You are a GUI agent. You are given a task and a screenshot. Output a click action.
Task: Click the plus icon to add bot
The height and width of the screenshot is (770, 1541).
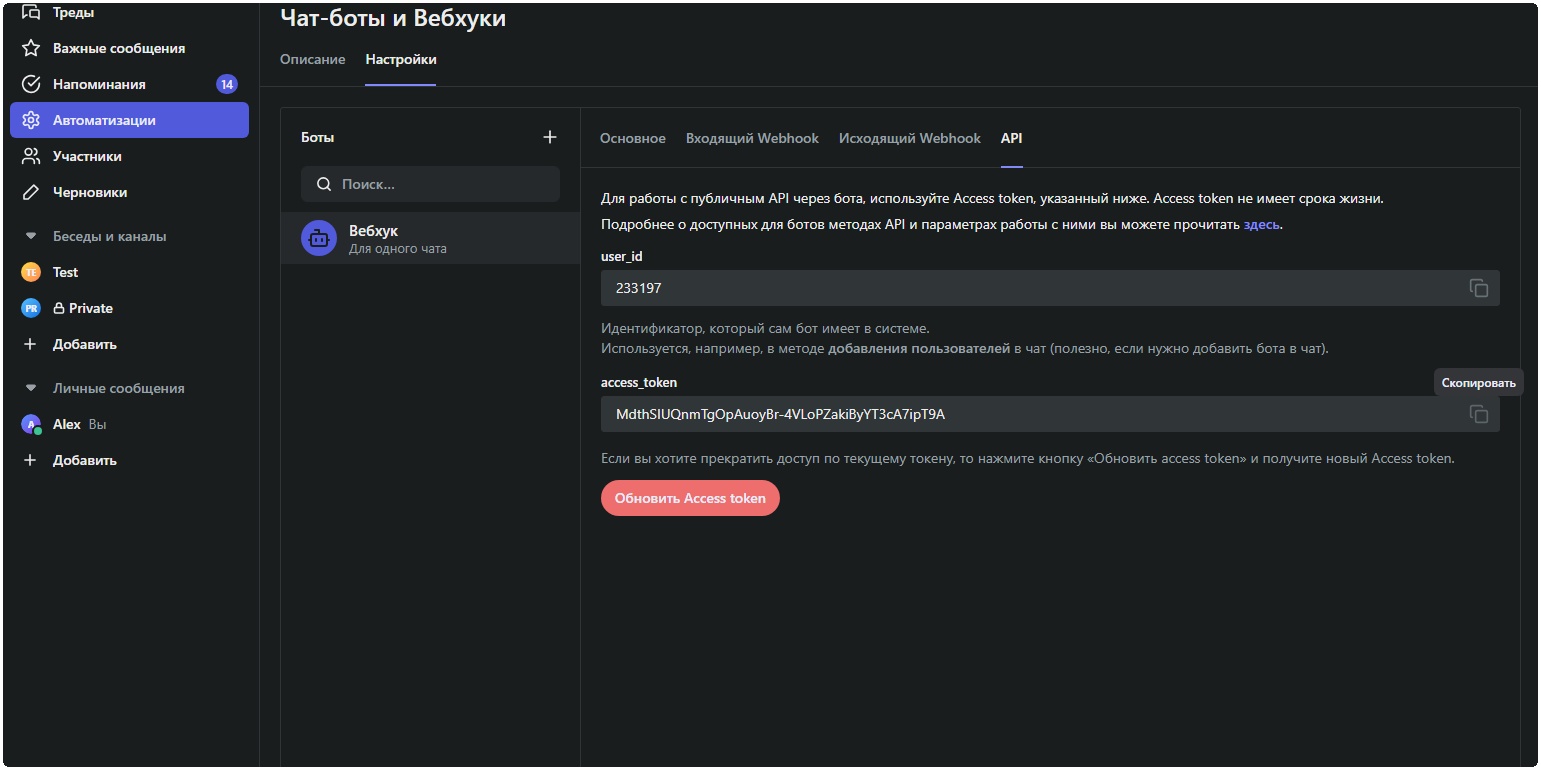pos(549,137)
